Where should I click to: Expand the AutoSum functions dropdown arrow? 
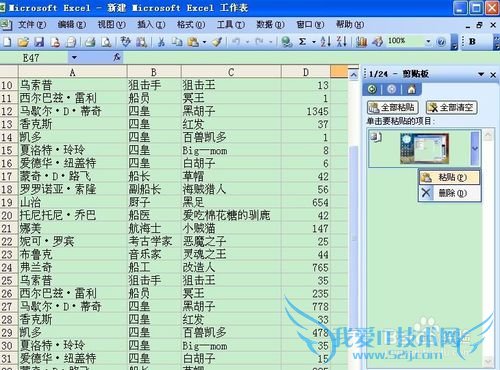[314, 42]
